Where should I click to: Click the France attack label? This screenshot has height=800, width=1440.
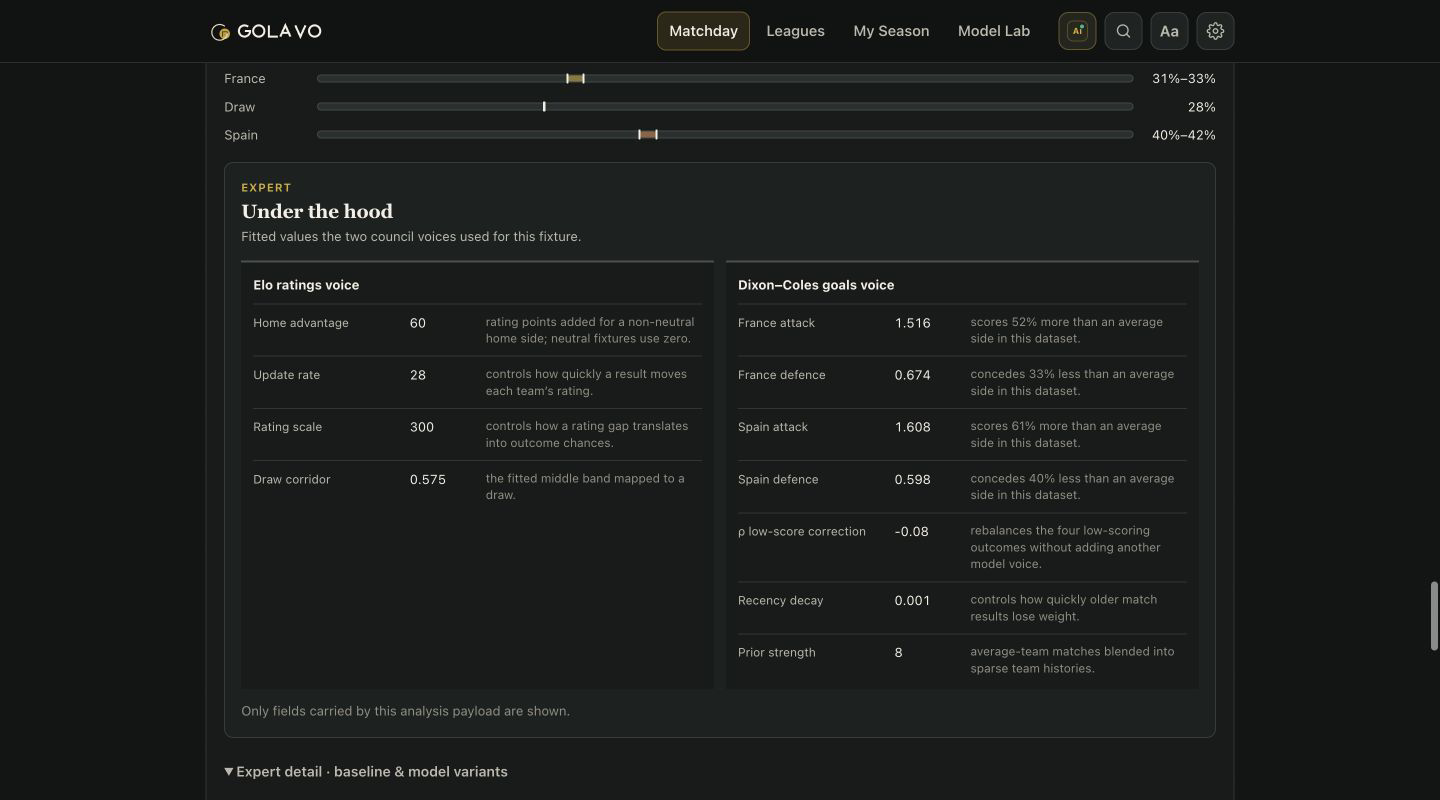(x=777, y=323)
